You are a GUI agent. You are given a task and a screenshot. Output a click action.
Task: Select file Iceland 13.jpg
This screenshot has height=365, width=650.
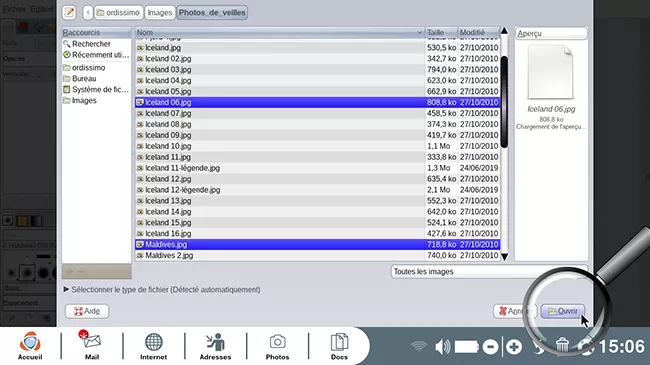[x=318, y=201]
